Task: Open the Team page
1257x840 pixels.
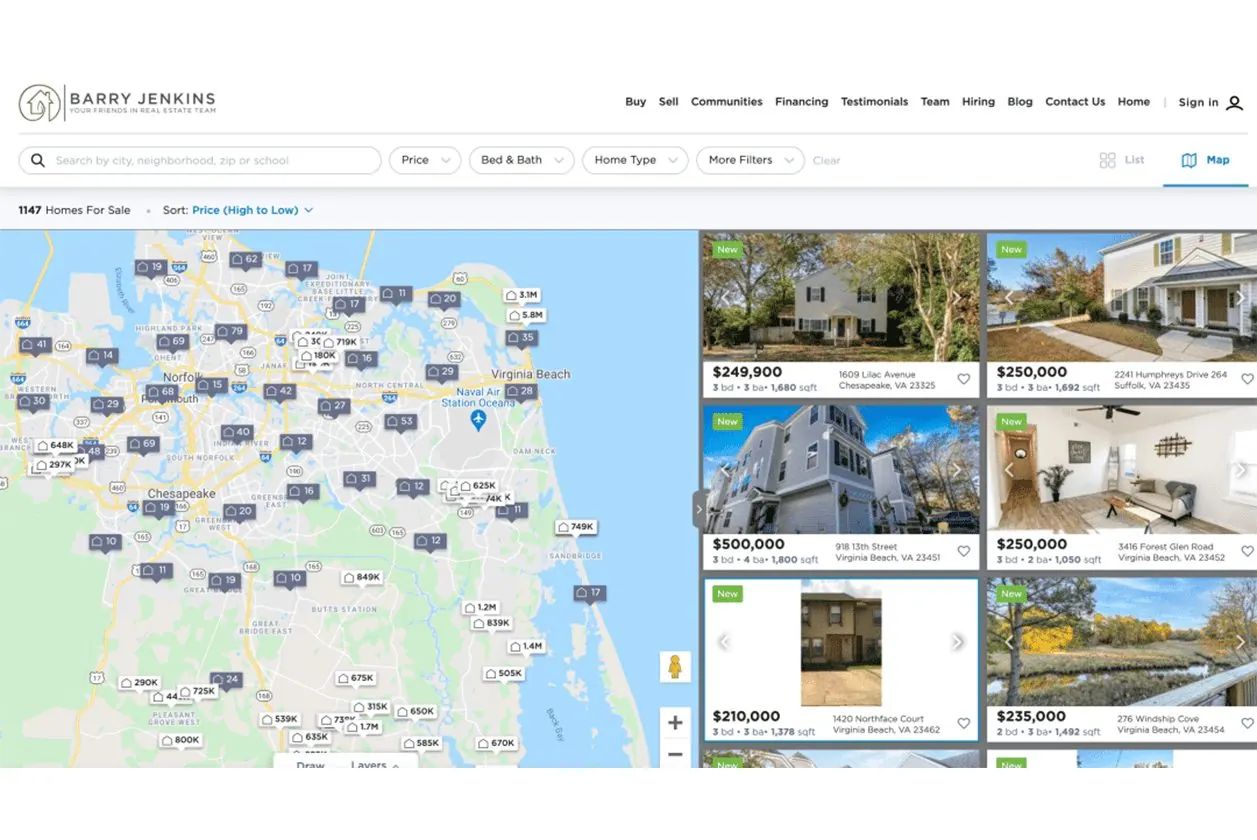Action: tap(935, 102)
